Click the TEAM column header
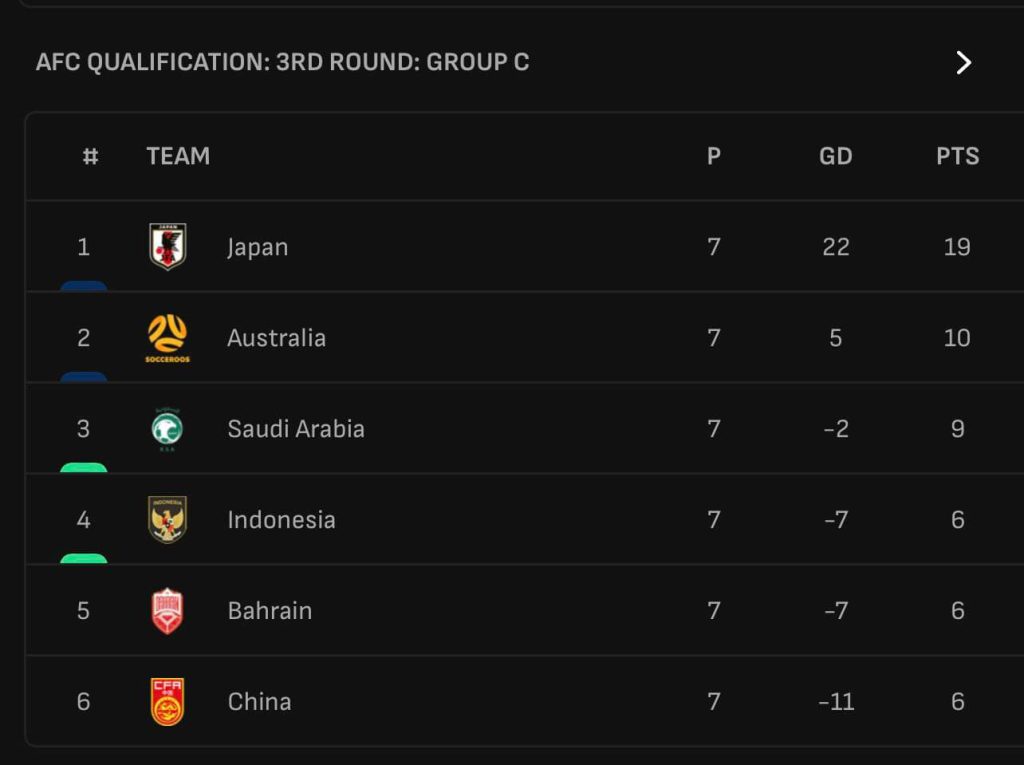1024x765 pixels. 178,156
